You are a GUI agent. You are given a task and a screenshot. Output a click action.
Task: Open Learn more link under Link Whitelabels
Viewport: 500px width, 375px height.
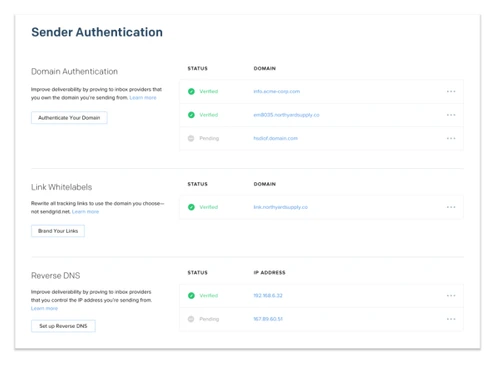tap(85, 212)
